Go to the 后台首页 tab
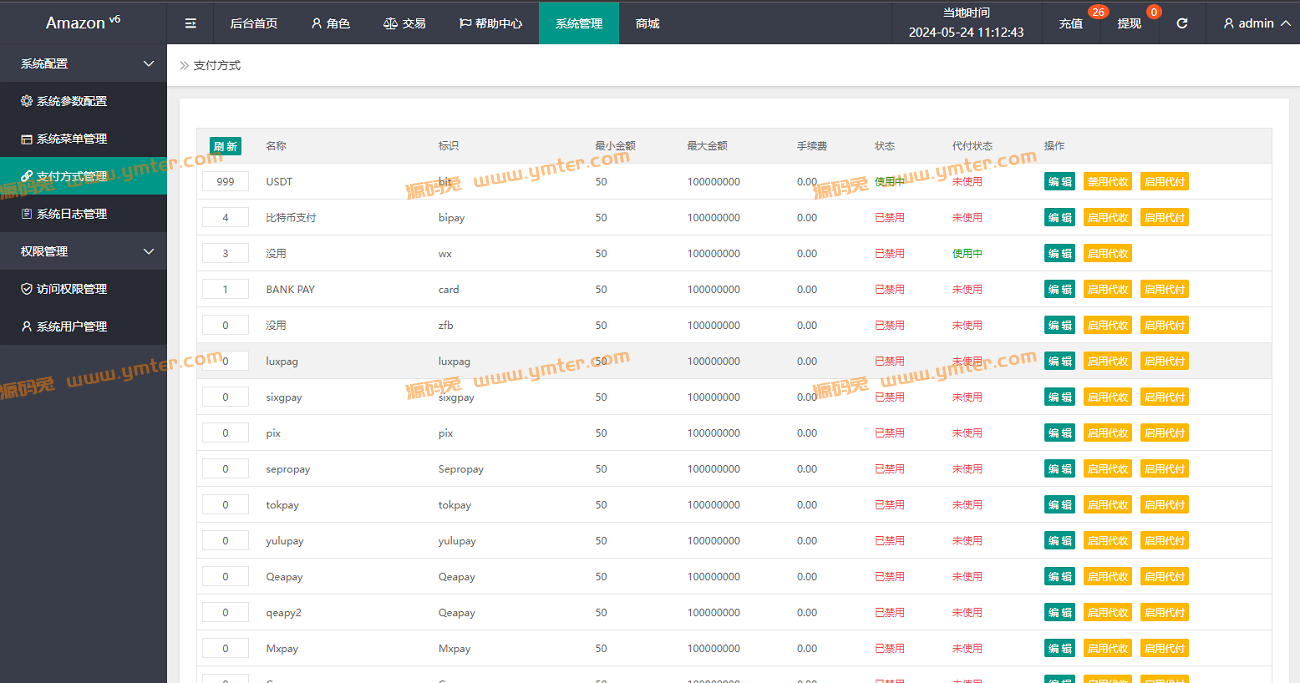 (253, 23)
